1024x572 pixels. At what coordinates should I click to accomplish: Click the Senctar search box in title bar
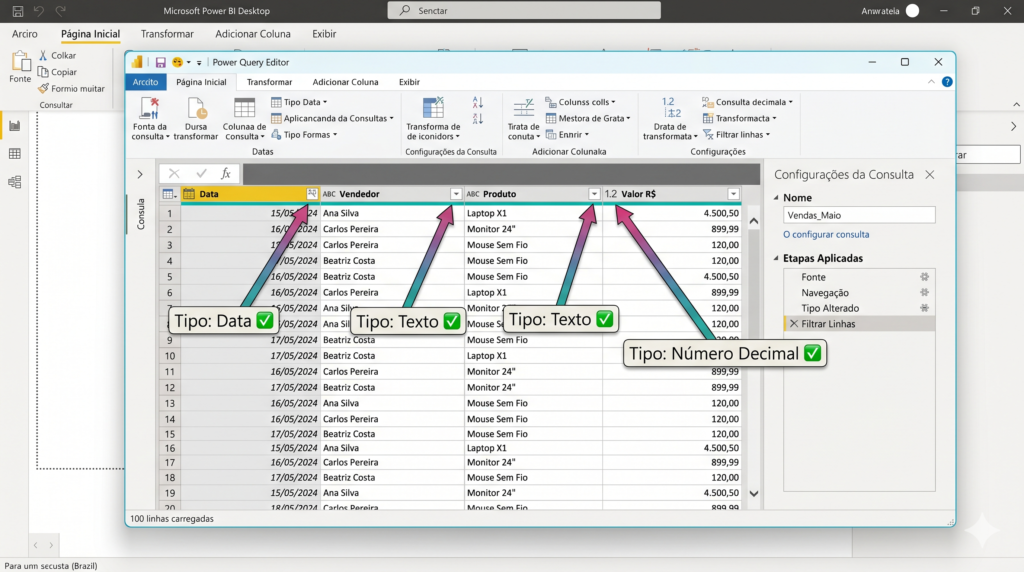[524, 10]
